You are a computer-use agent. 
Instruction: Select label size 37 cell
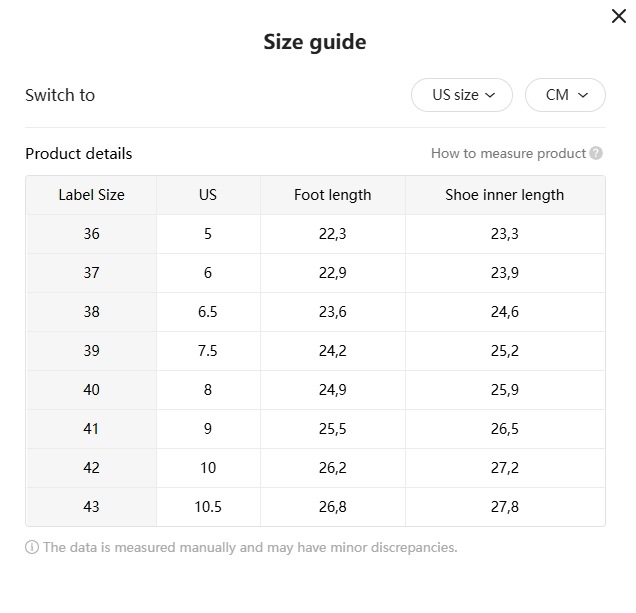[91, 273]
